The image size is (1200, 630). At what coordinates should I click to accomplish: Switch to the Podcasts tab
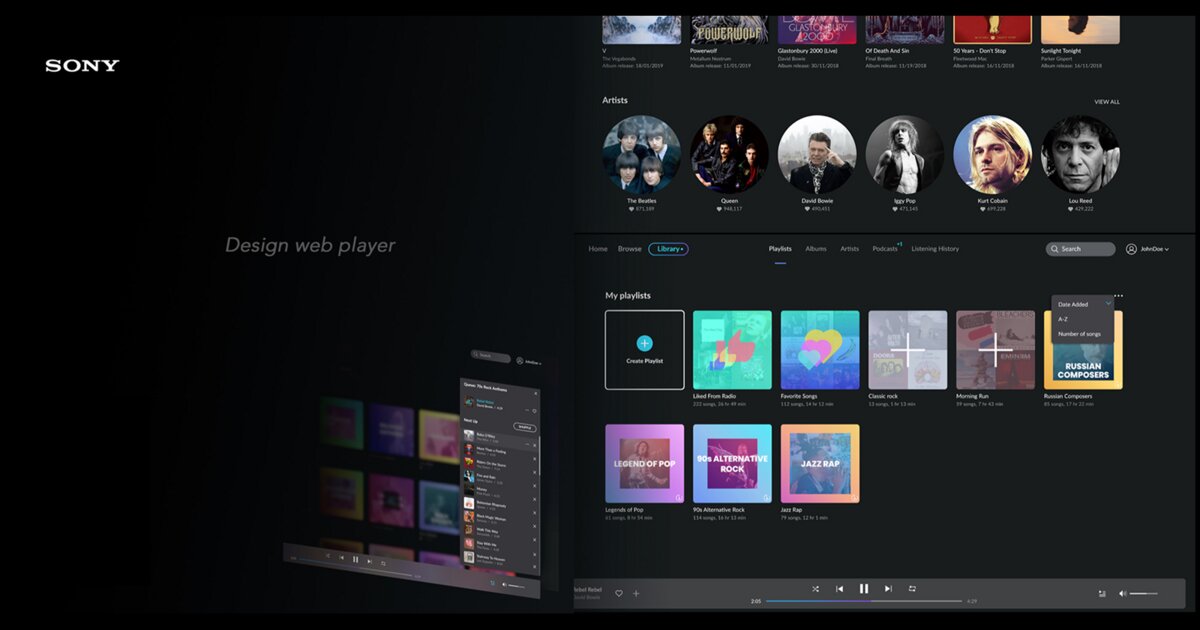click(885, 249)
